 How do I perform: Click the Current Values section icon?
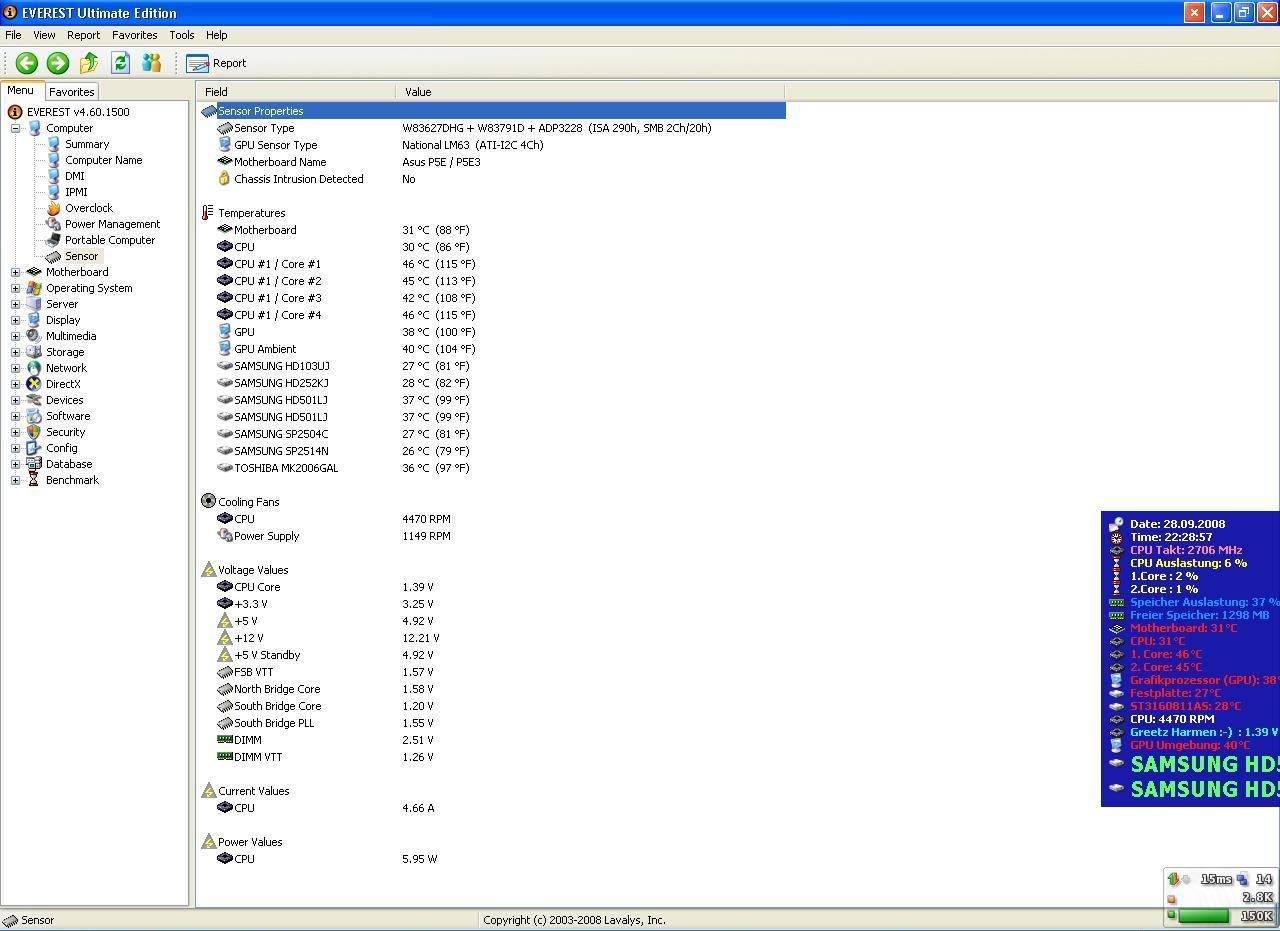coord(208,791)
